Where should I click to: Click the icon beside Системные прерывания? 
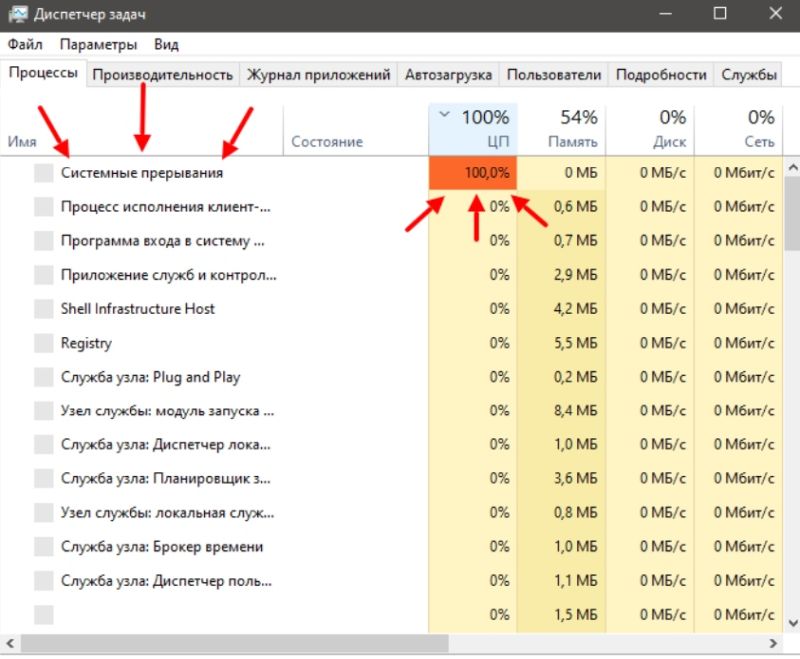coord(44,173)
